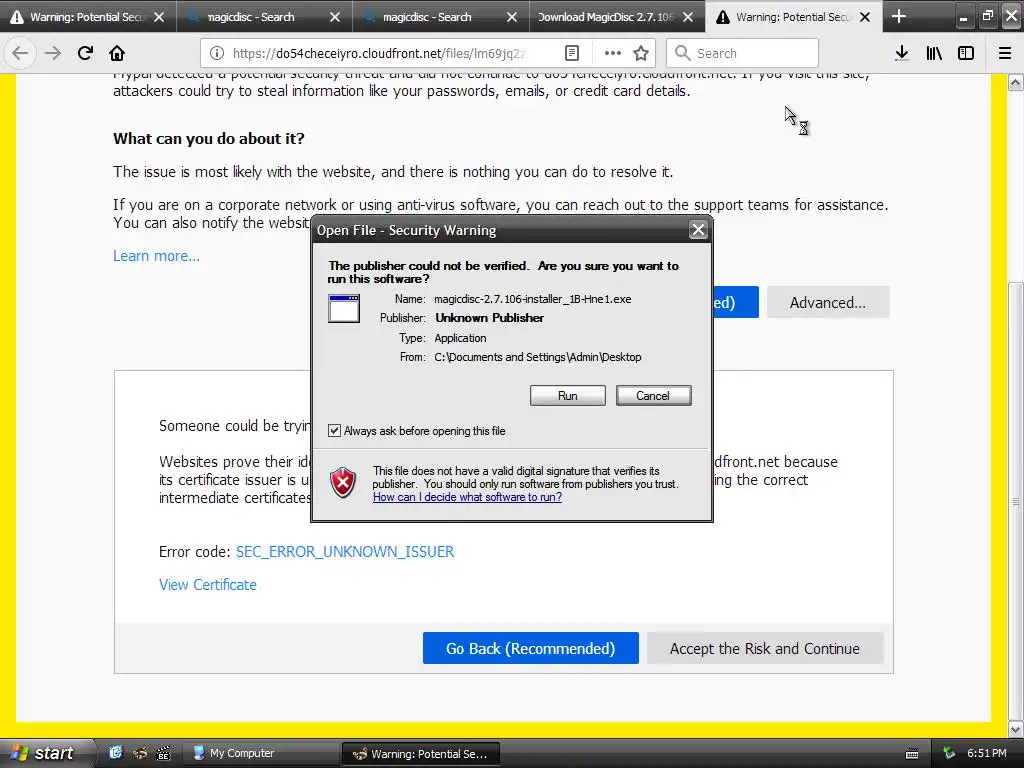The width and height of the screenshot is (1024, 768).
Task: Click the Advanced... button
Action: pos(827,302)
